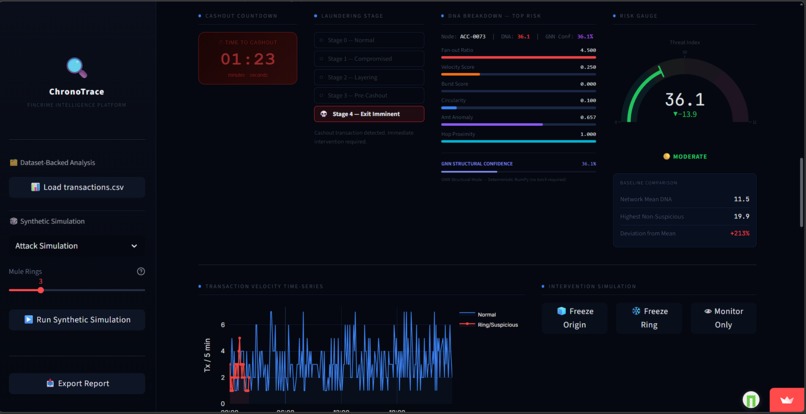Click the node ID ACC-0073
The image size is (806, 414).
472,37
